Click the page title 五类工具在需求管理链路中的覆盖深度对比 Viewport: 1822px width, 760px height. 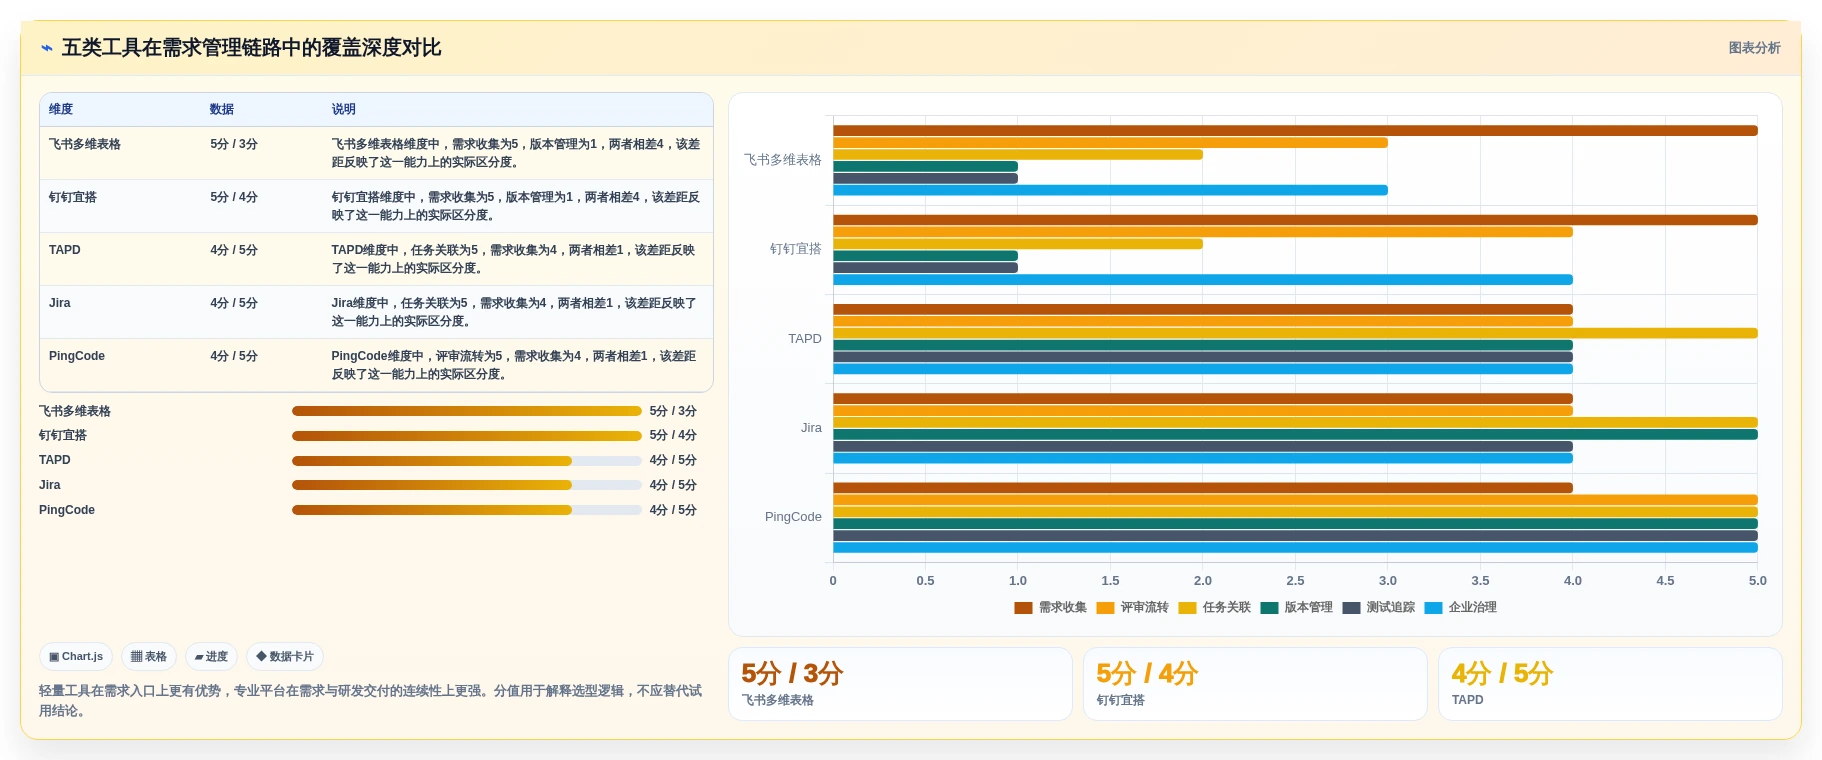point(251,48)
